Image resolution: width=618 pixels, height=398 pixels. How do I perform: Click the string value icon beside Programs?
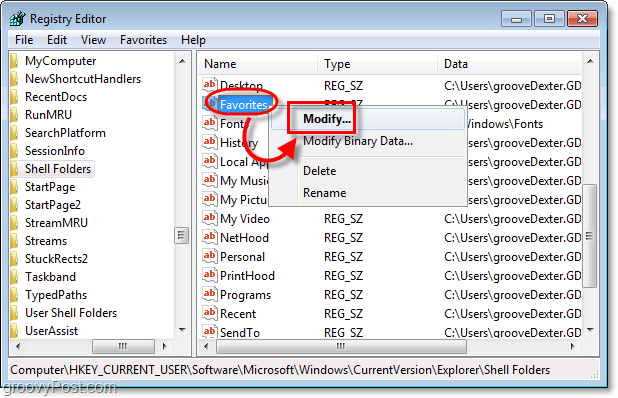pyautogui.click(x=210, y=294)
